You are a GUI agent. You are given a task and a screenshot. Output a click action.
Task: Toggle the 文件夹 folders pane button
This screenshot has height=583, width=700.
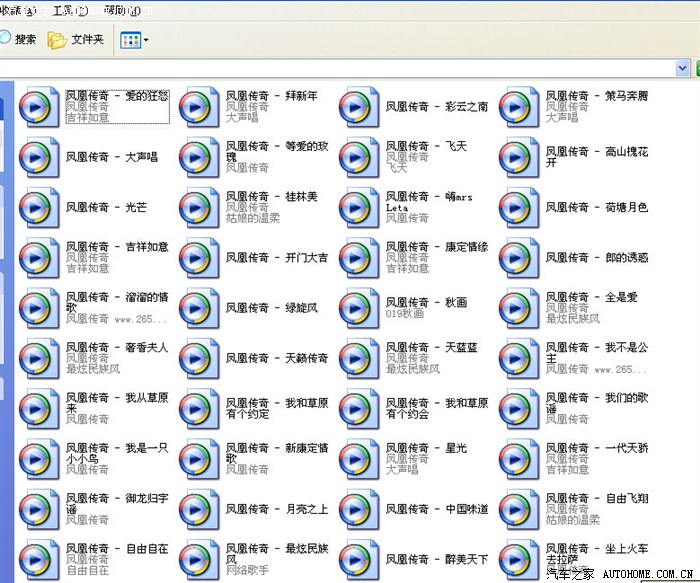76,40
